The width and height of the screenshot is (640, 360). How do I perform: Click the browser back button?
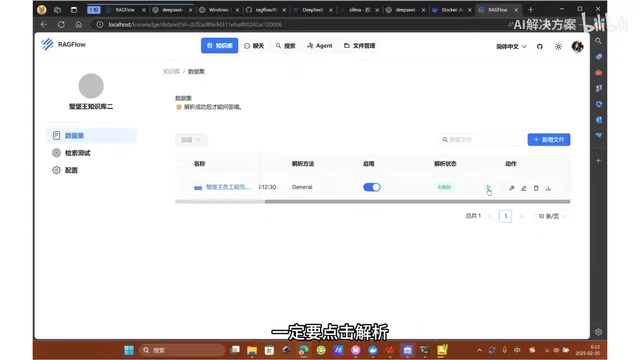(x=44, y=24)
